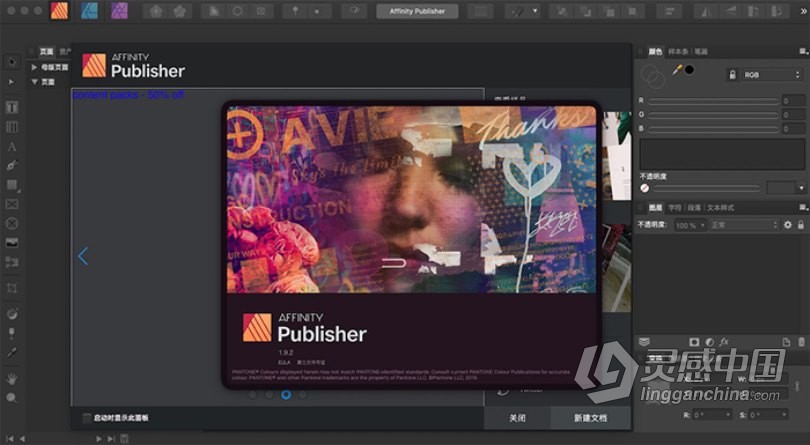Expand the 母版页面 tree section
The height and width of the screenshot is (445, 810).
[34, 67]
